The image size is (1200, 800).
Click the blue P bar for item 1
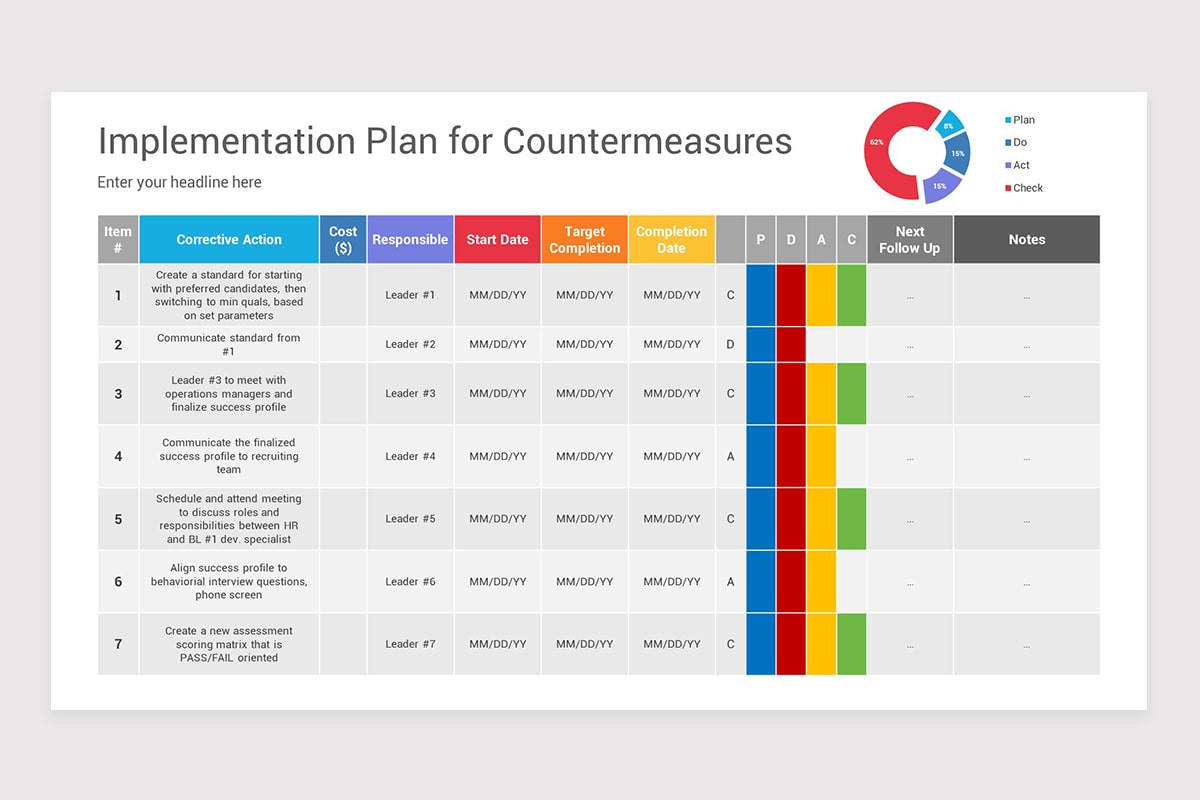[761, 295]
